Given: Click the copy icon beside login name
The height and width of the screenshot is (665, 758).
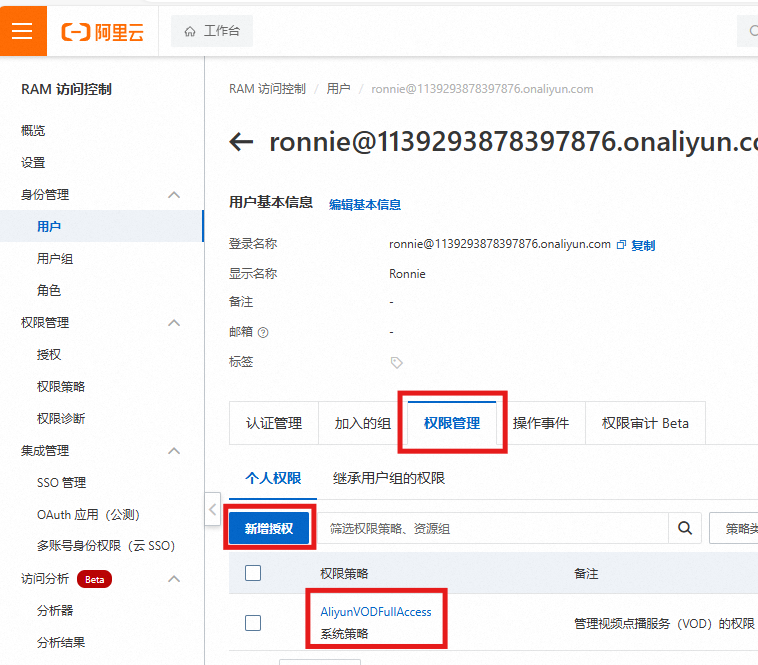Looking at the screenshot, I should [621, 245].
